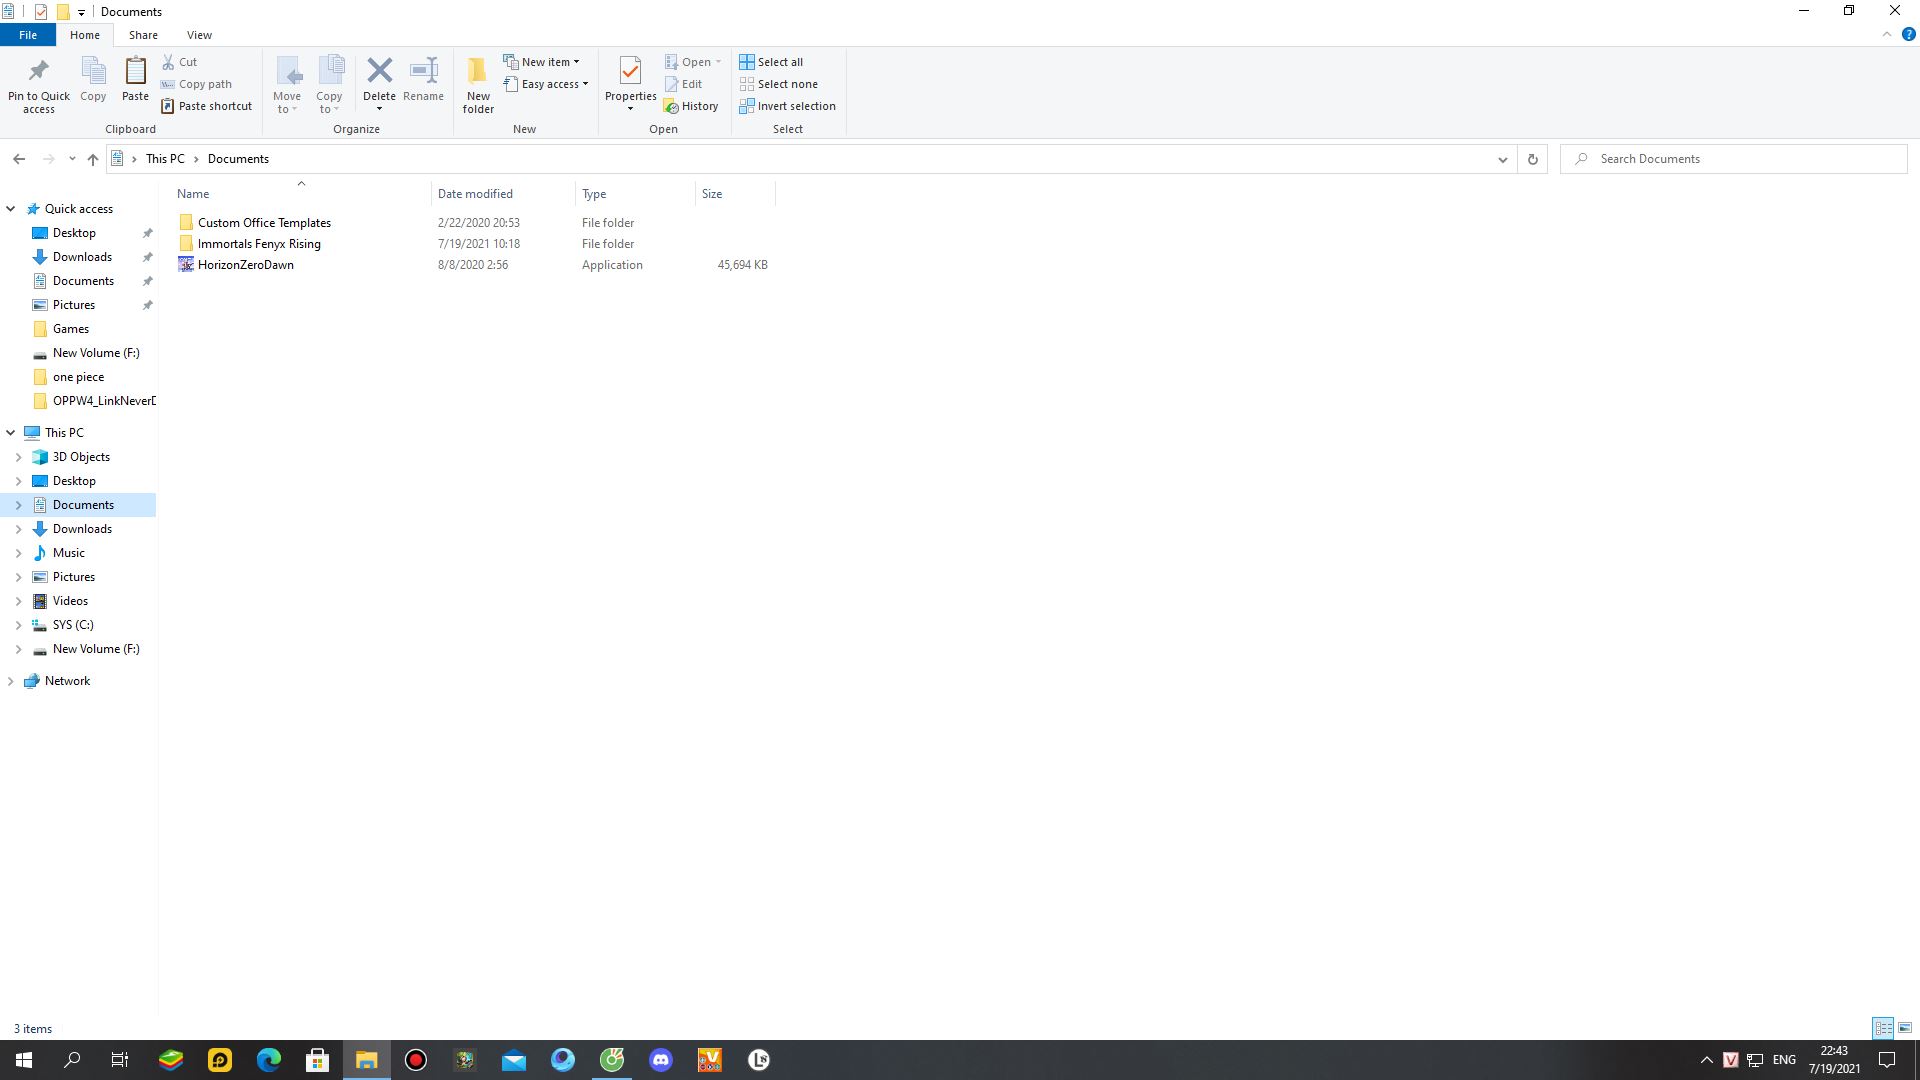
Task: Click History in the Open group
Action: tap(691, 106)
